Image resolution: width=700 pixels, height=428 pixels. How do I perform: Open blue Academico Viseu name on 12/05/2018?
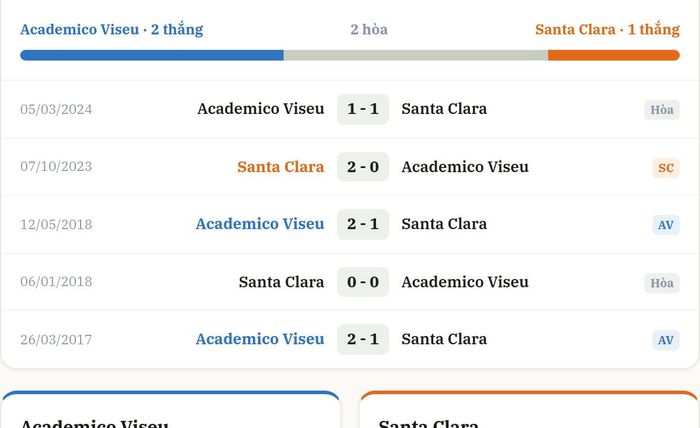(x=260, y=224)
